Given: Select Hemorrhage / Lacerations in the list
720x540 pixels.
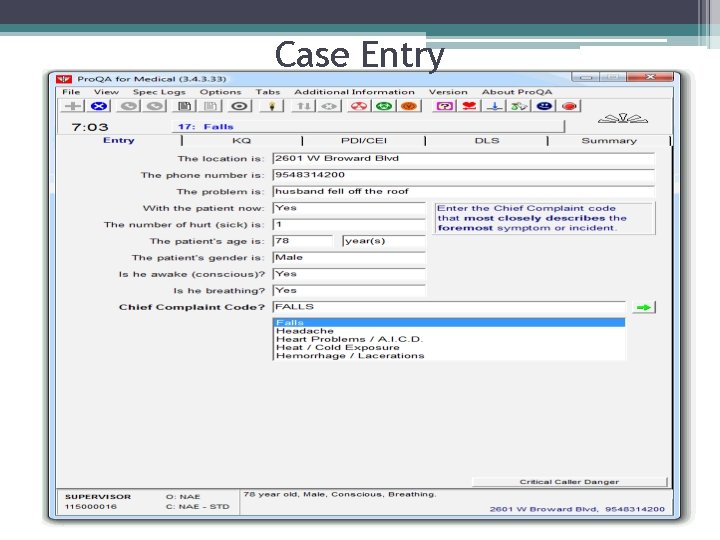Looking at the screenshot, I should (x=449, y=356).
